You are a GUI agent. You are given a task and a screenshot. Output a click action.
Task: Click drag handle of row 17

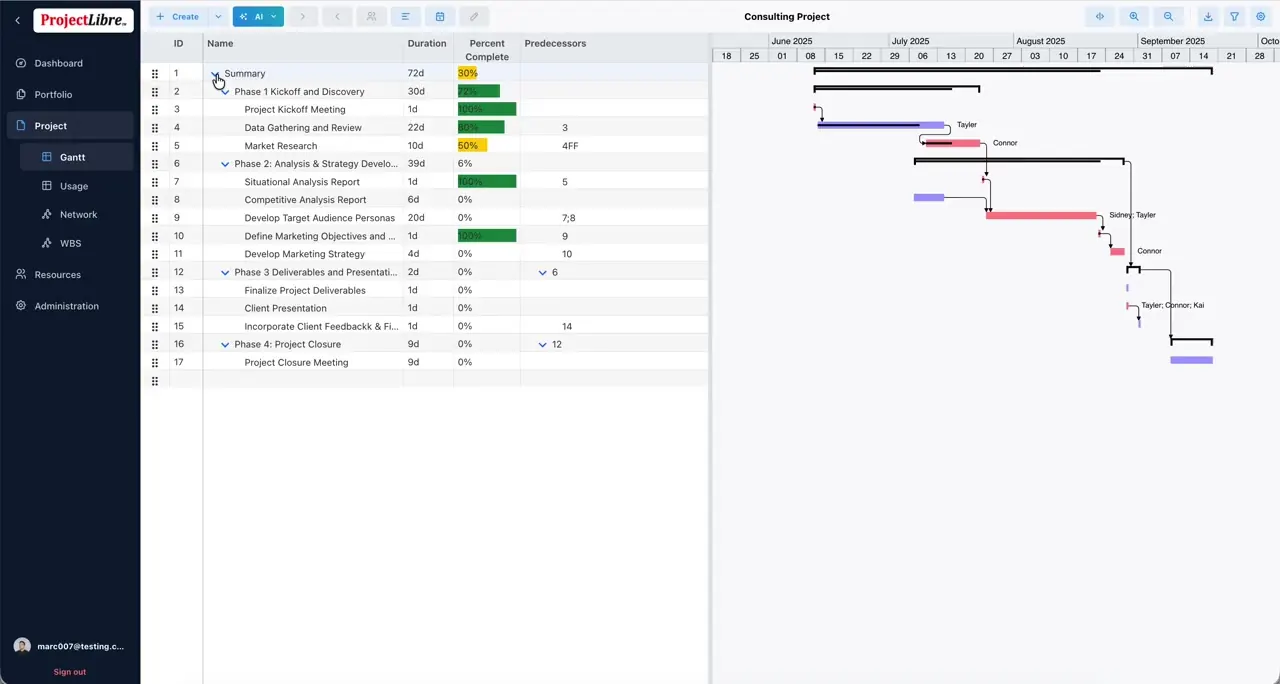click(154, 362)
